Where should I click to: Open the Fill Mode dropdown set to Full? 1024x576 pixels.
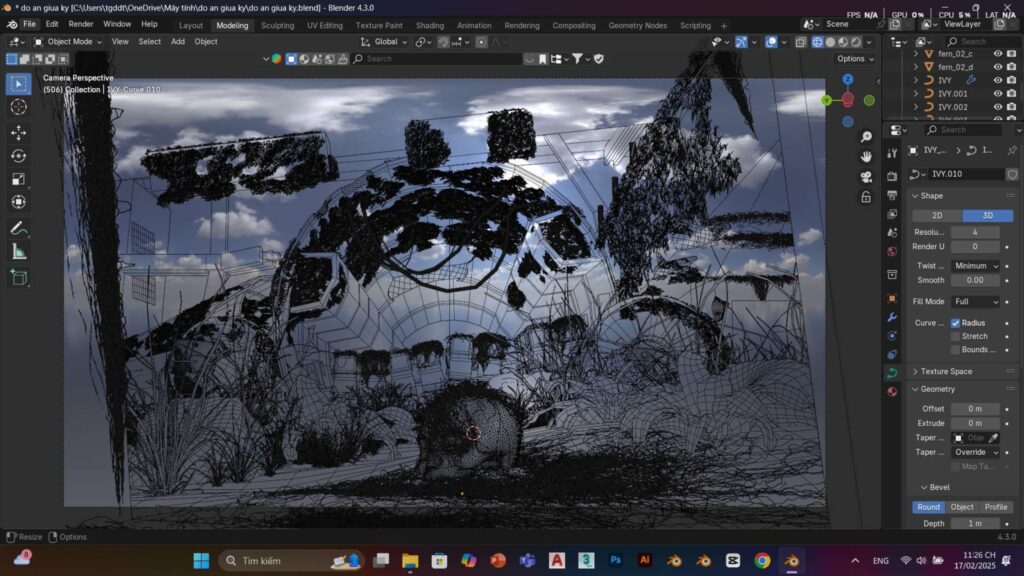975,301
